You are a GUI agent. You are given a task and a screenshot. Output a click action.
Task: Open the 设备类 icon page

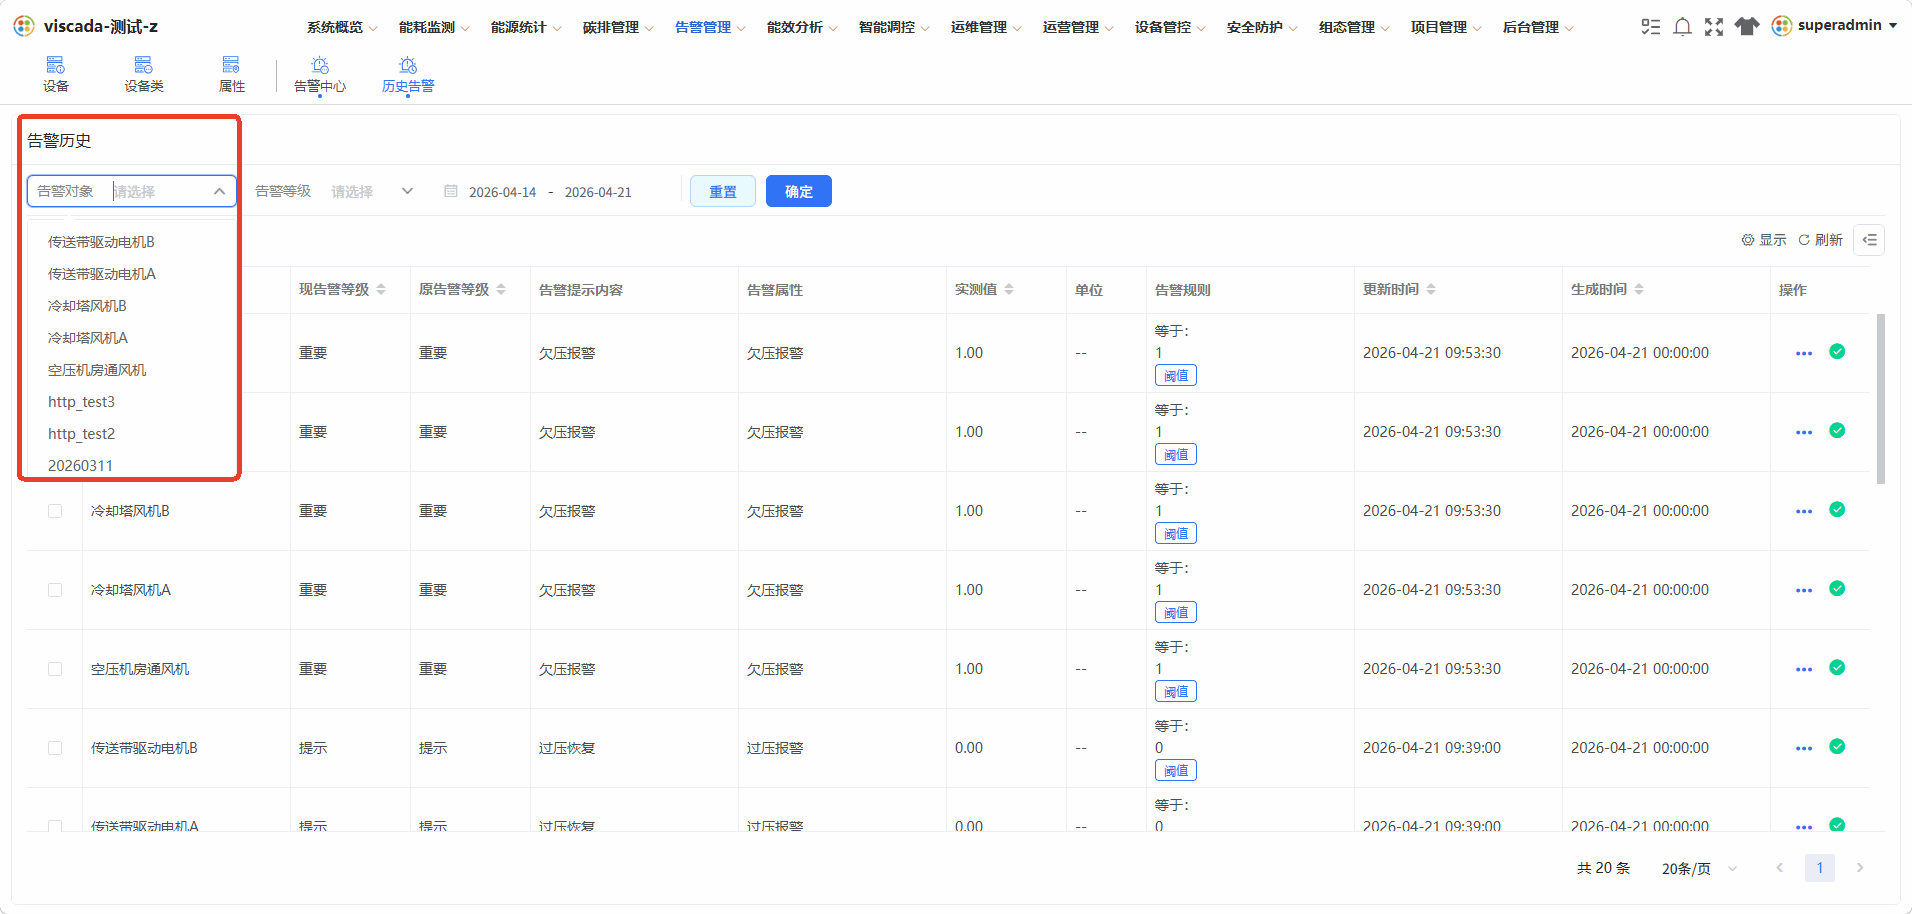point(143,66)
